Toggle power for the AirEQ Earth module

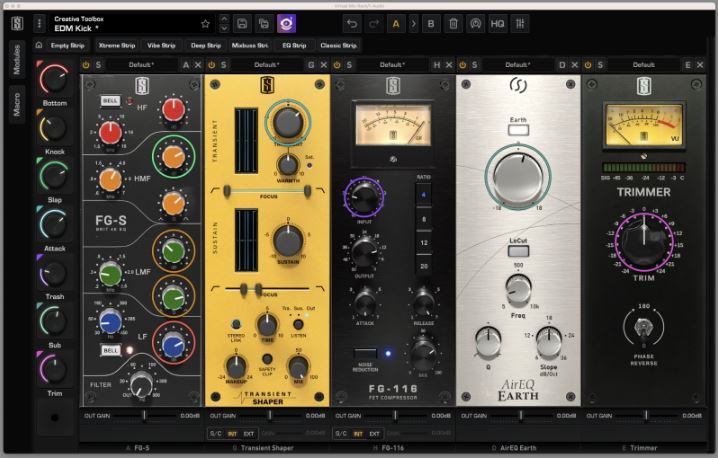pos(462,65)
